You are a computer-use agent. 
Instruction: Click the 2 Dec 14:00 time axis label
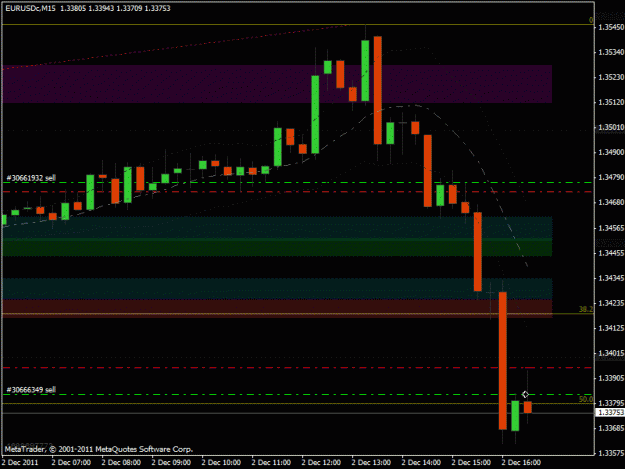(x=421, y=463)
